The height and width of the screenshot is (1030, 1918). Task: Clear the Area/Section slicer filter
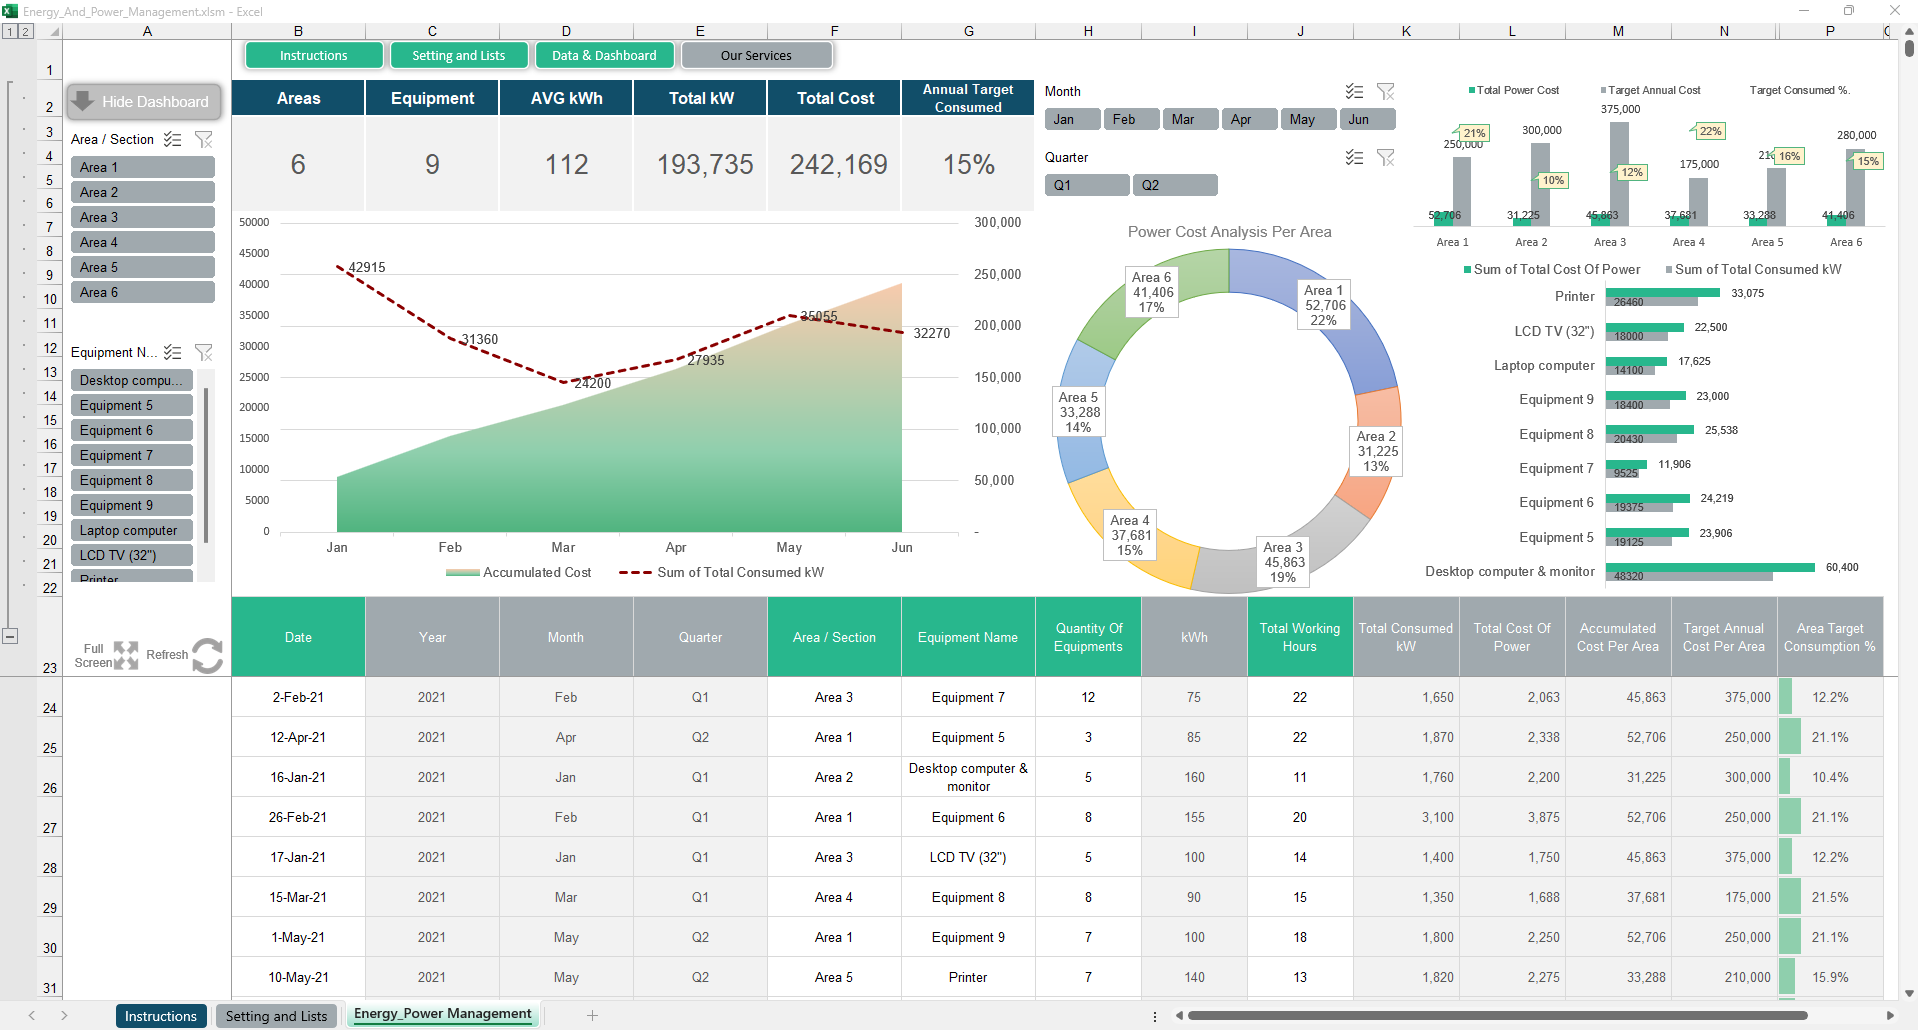[x=204, y=139]
